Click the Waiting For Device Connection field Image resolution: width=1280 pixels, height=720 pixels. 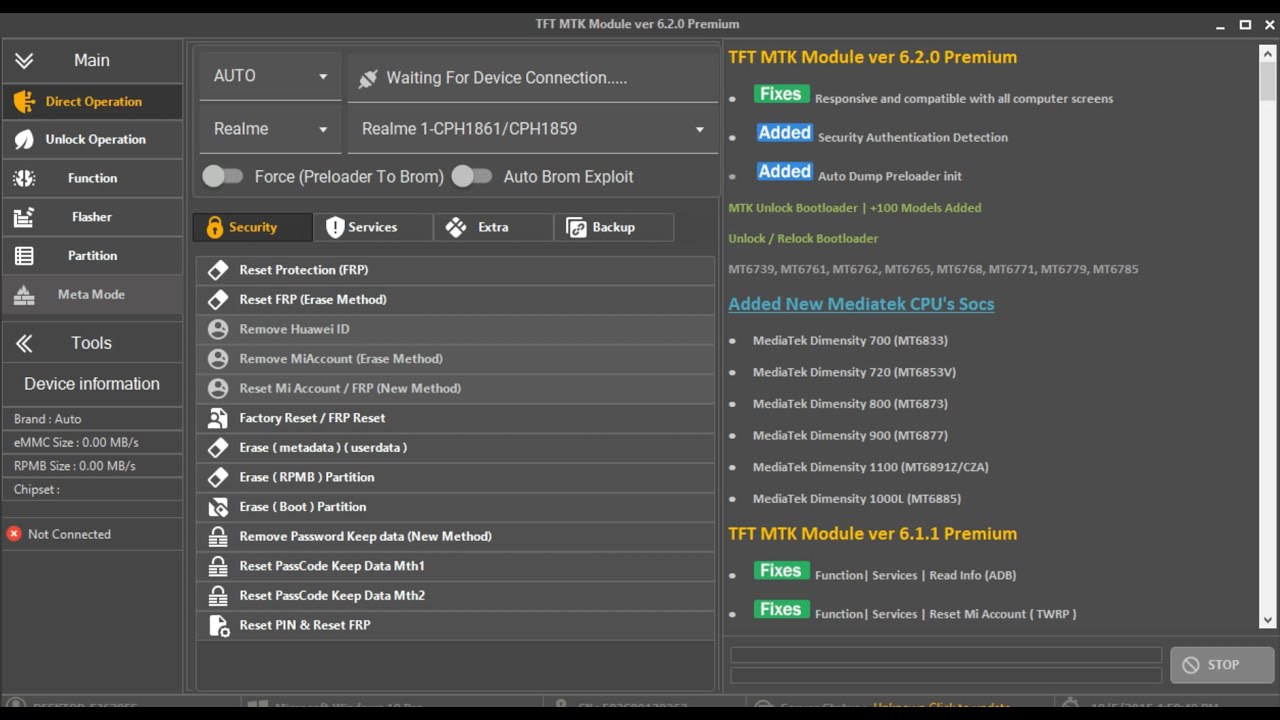coord(532,78)
